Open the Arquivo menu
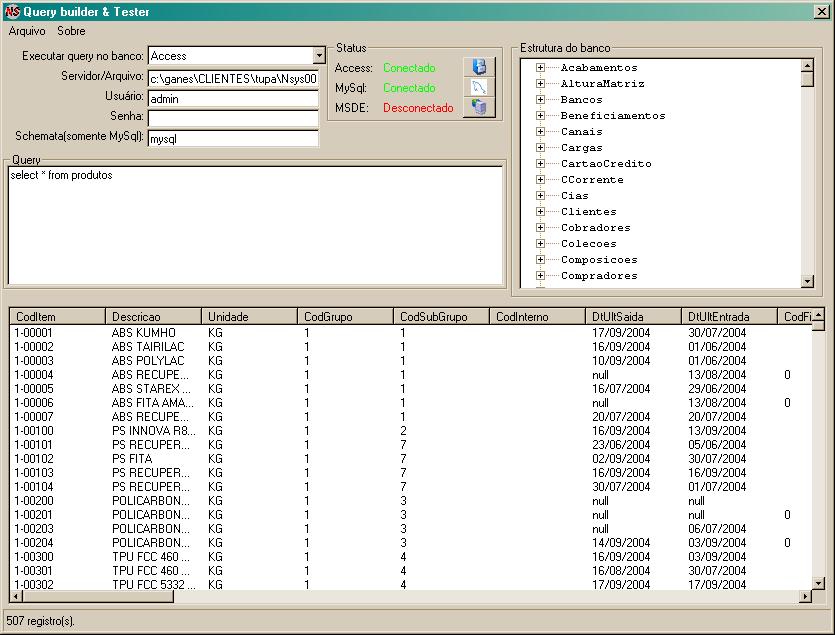Viewport: 835px width, 635px height. 27,31
